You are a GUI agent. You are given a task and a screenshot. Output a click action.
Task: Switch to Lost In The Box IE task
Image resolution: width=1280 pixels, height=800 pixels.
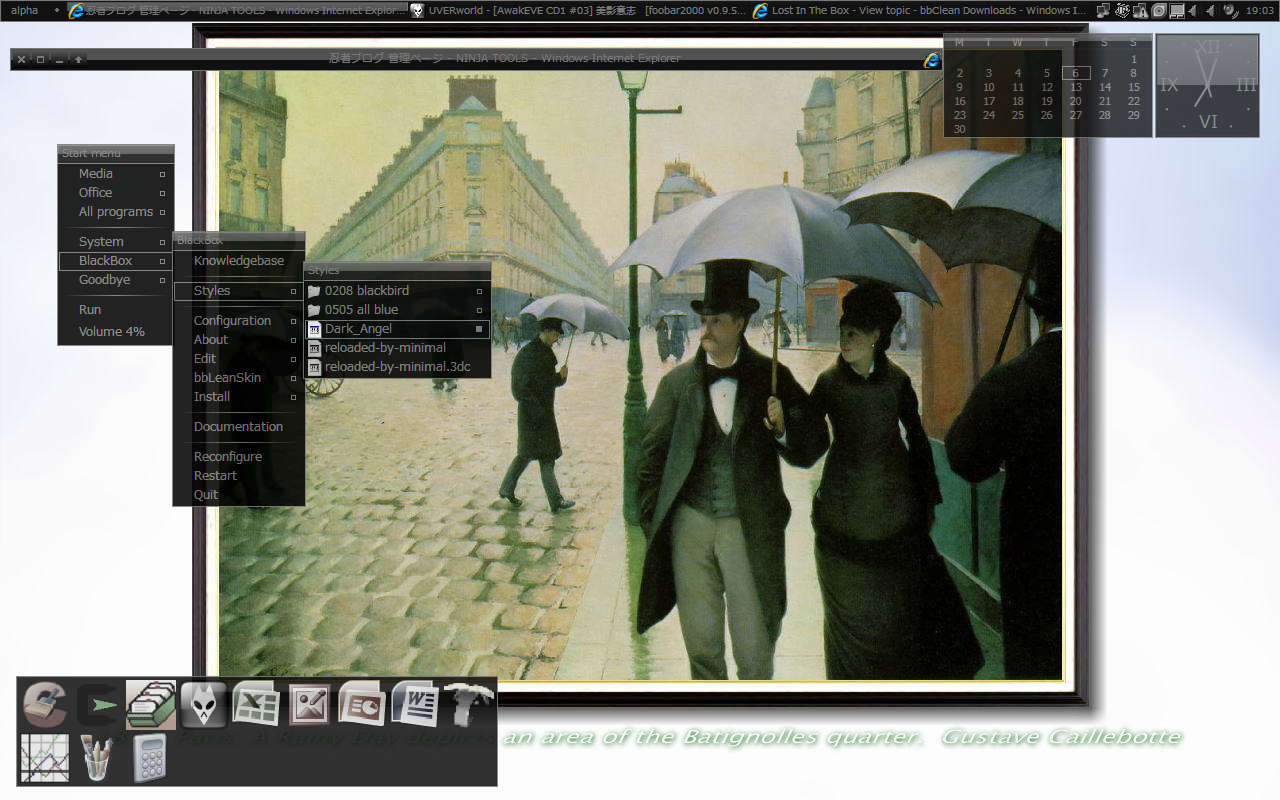click(x=919, y=10)
